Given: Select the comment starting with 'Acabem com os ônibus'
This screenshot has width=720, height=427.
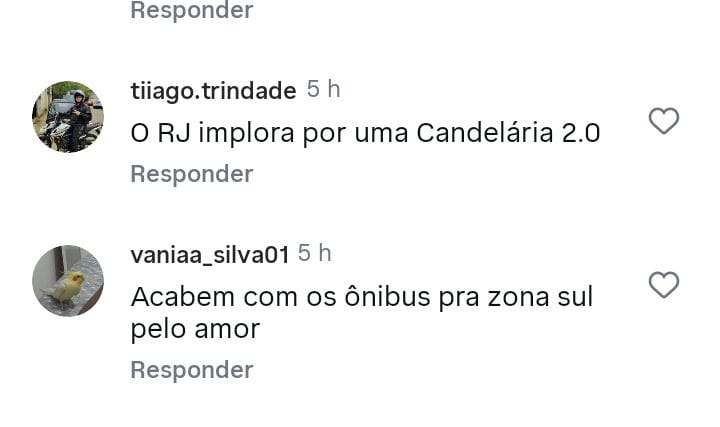Looking at the screenshot, I should (x=361, y=297).
